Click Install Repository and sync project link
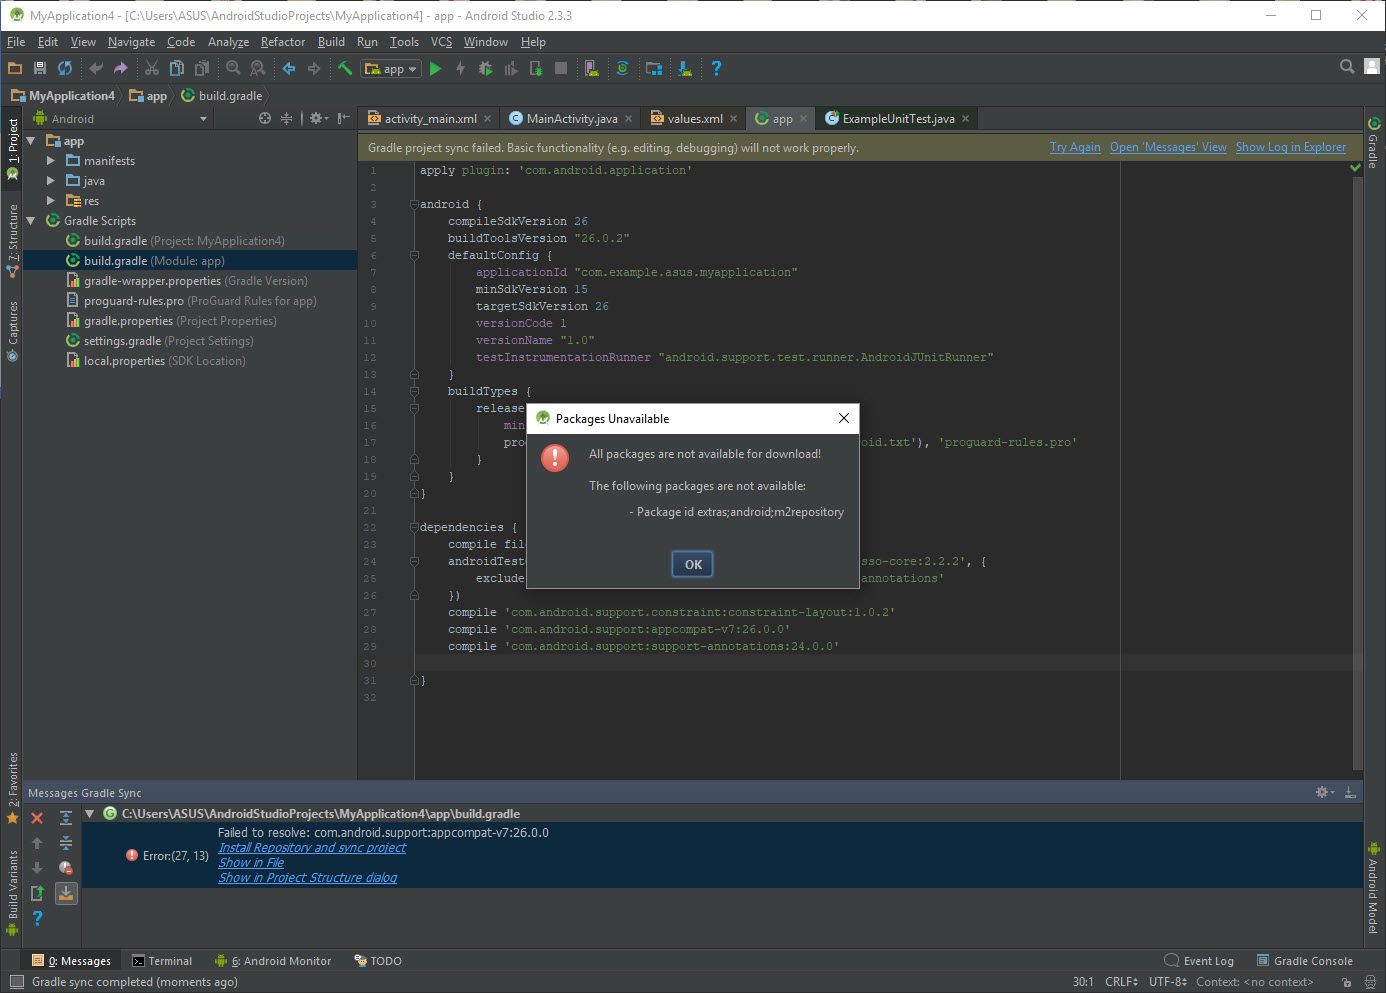Screen dimensions: 1386x993 [x=312, y=848]
